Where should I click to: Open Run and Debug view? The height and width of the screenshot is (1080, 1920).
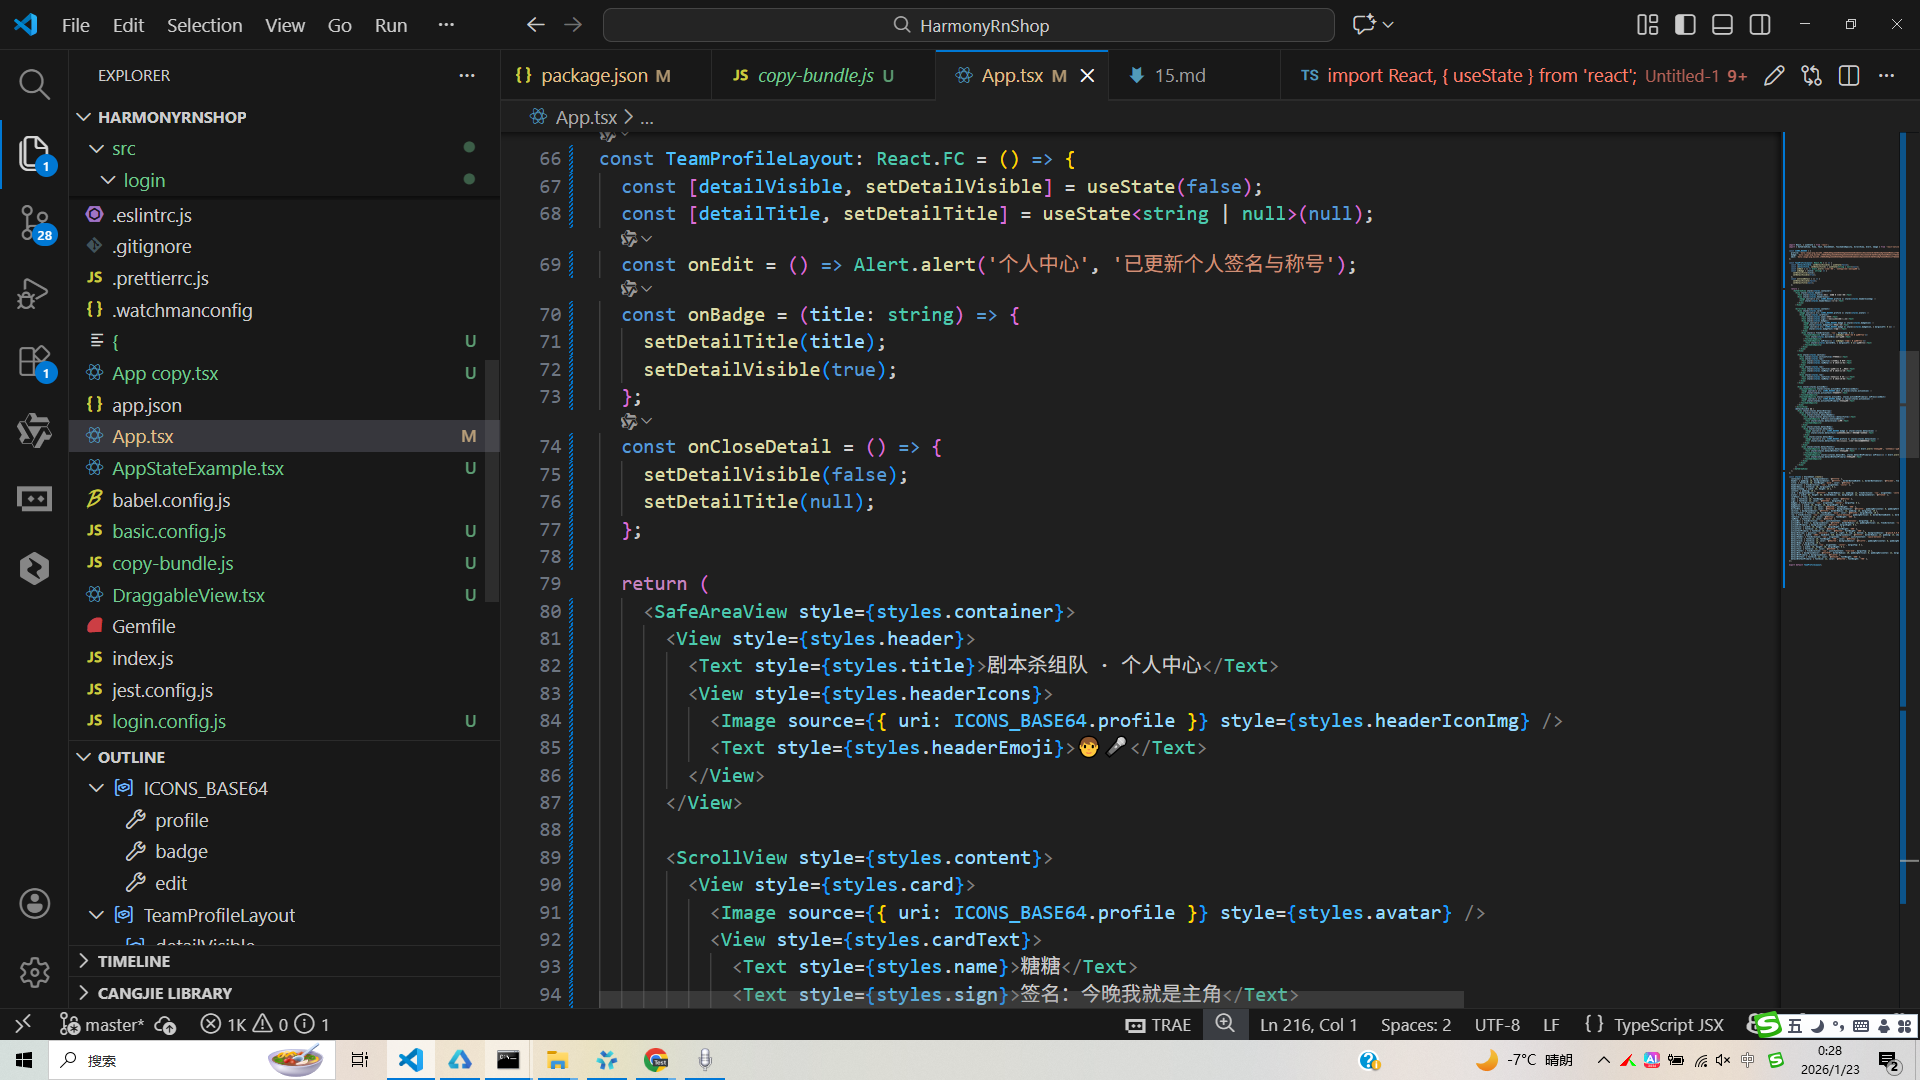(34, 293)
